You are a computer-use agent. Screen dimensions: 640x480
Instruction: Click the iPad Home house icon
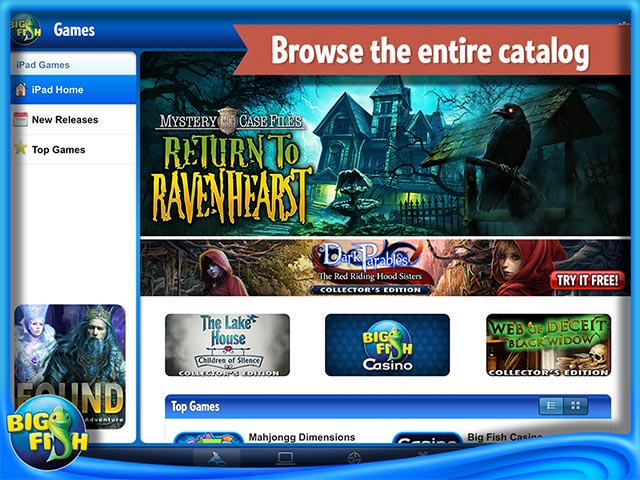(19, 90)
